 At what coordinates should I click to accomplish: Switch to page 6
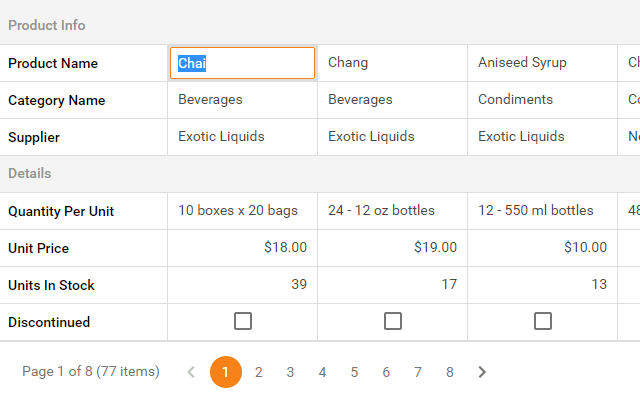[x=386, y=372]
